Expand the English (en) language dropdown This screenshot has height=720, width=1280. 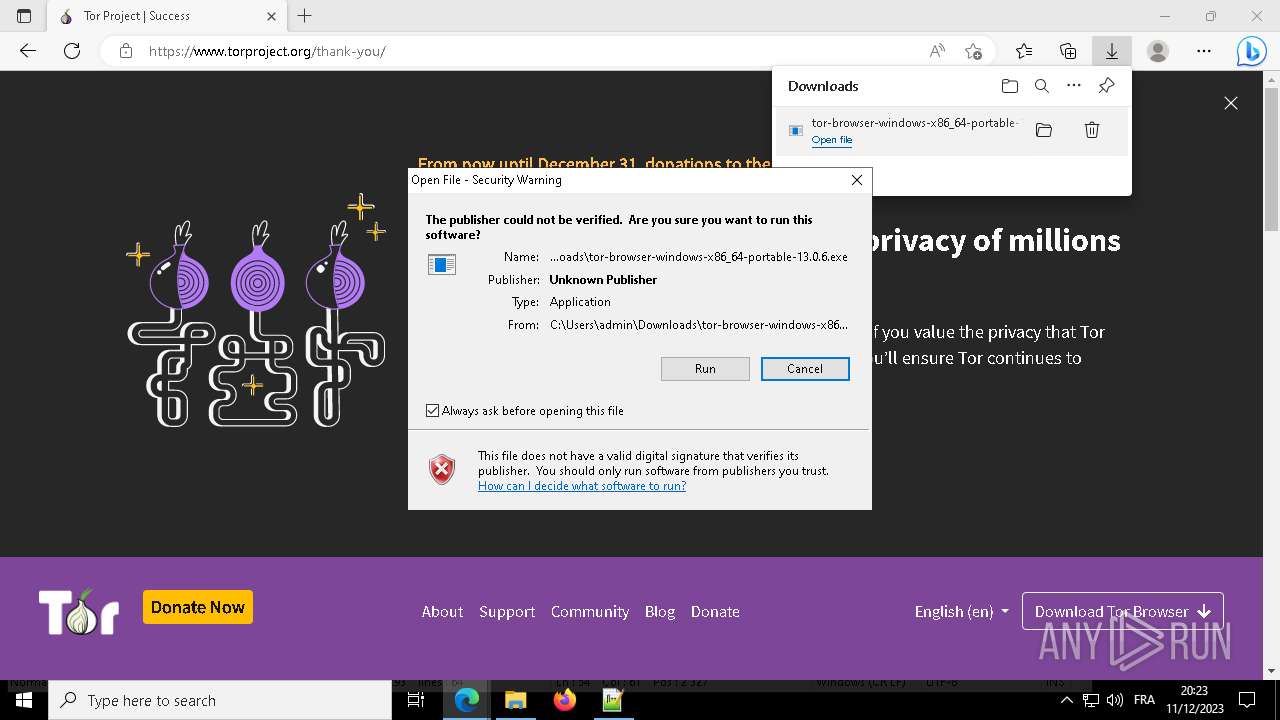pyautogui.click(x=961, y=612)
